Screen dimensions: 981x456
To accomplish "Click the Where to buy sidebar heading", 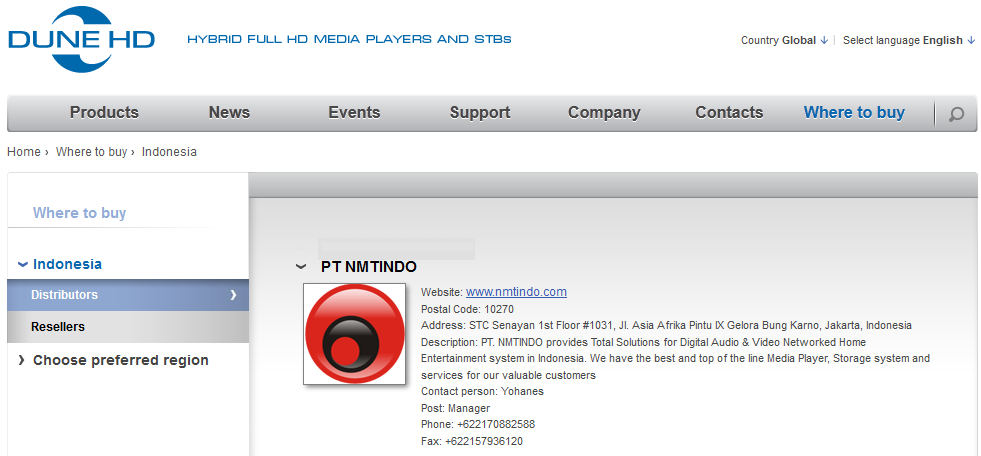I will (79, 213).
